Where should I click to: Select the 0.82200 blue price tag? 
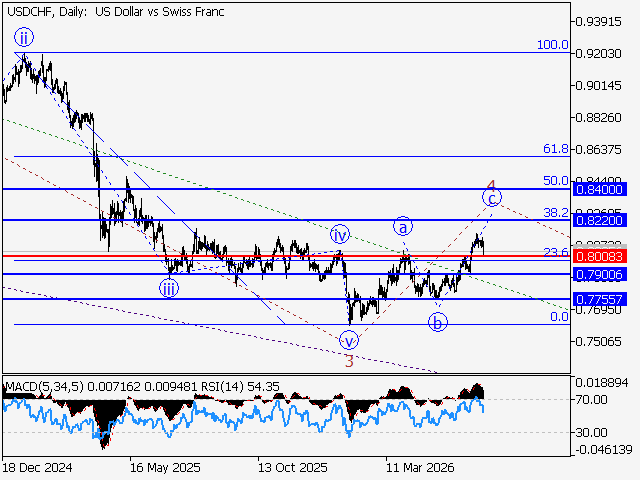tap(599, 220)
